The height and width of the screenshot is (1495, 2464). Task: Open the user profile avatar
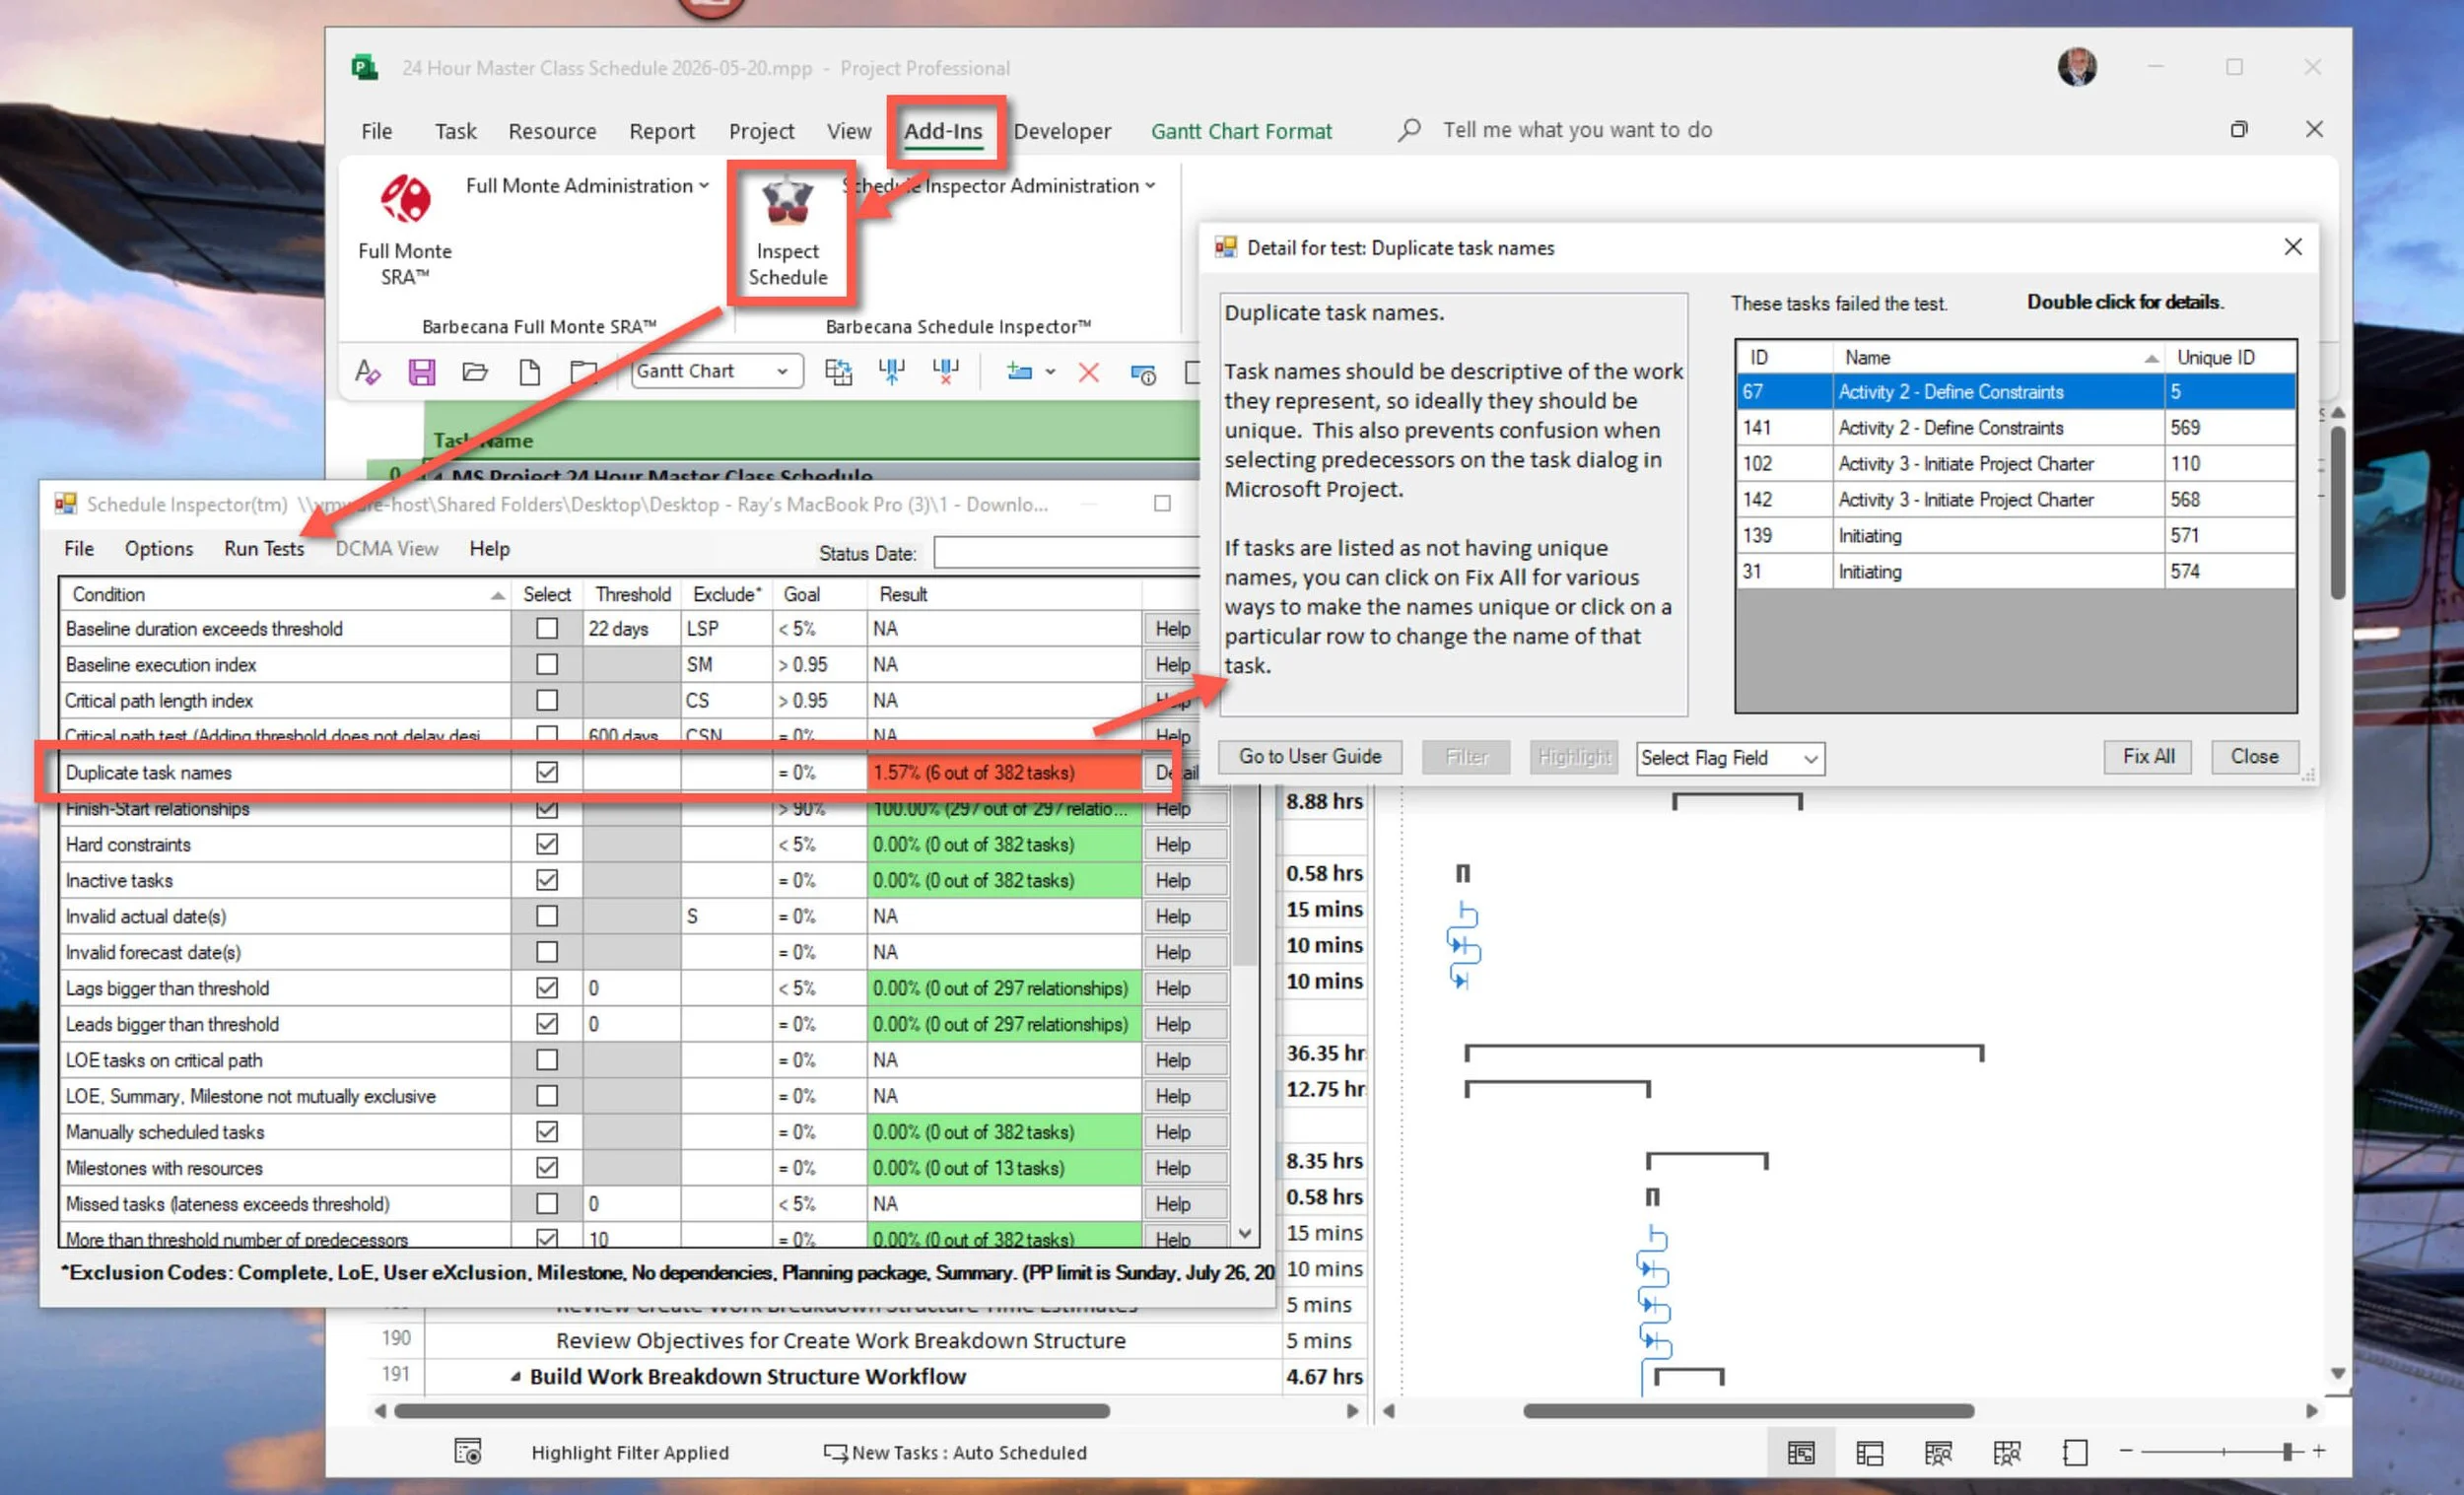coord(2076,67)
